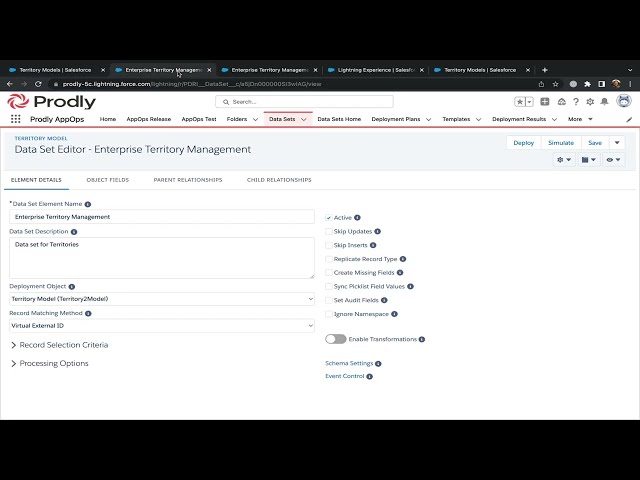Click info icon beside Record Matching Method
This screenshot has height=480, width=640.
[88, 313]
